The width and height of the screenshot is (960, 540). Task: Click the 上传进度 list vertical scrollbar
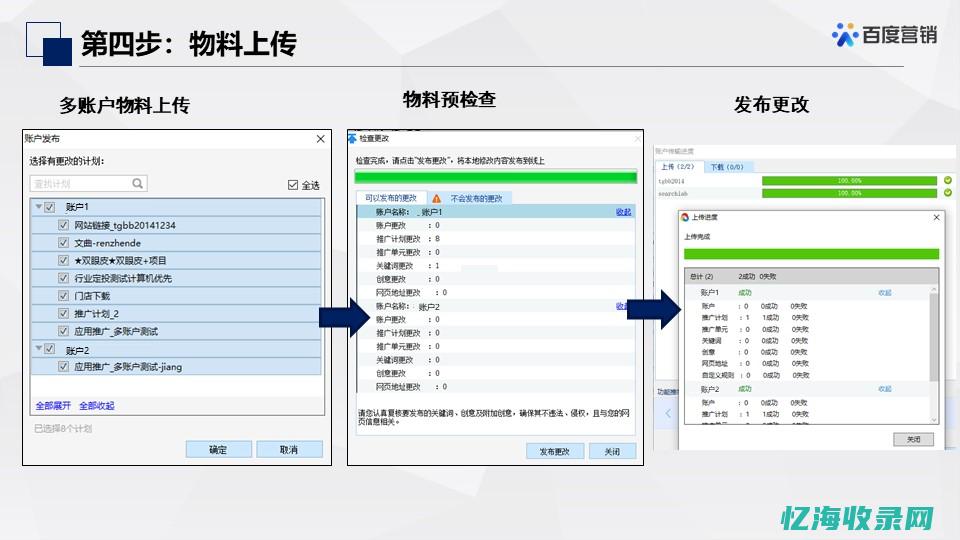(x=934, y=340)
